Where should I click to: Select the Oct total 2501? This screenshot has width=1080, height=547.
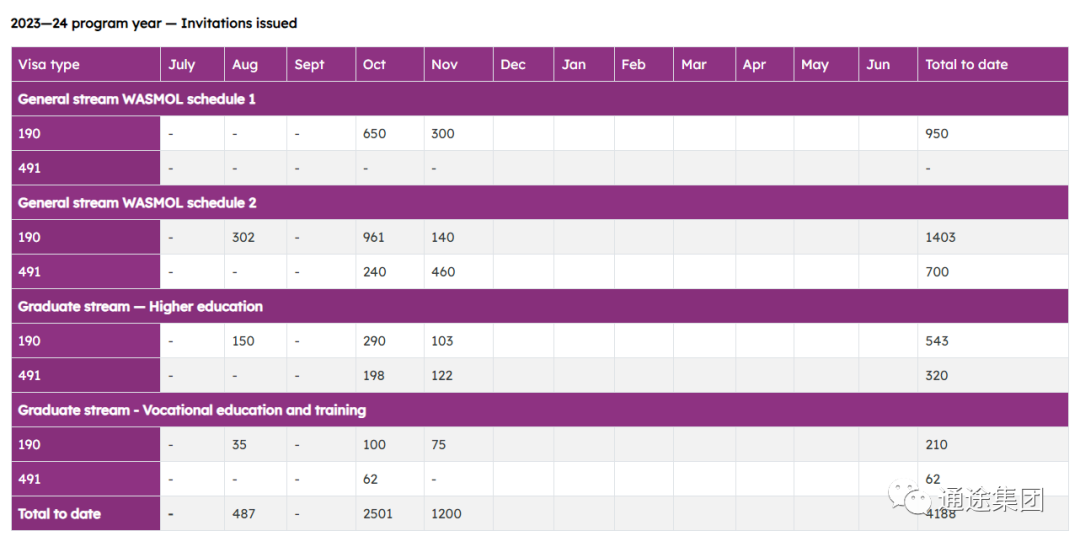tap(377, 514)
